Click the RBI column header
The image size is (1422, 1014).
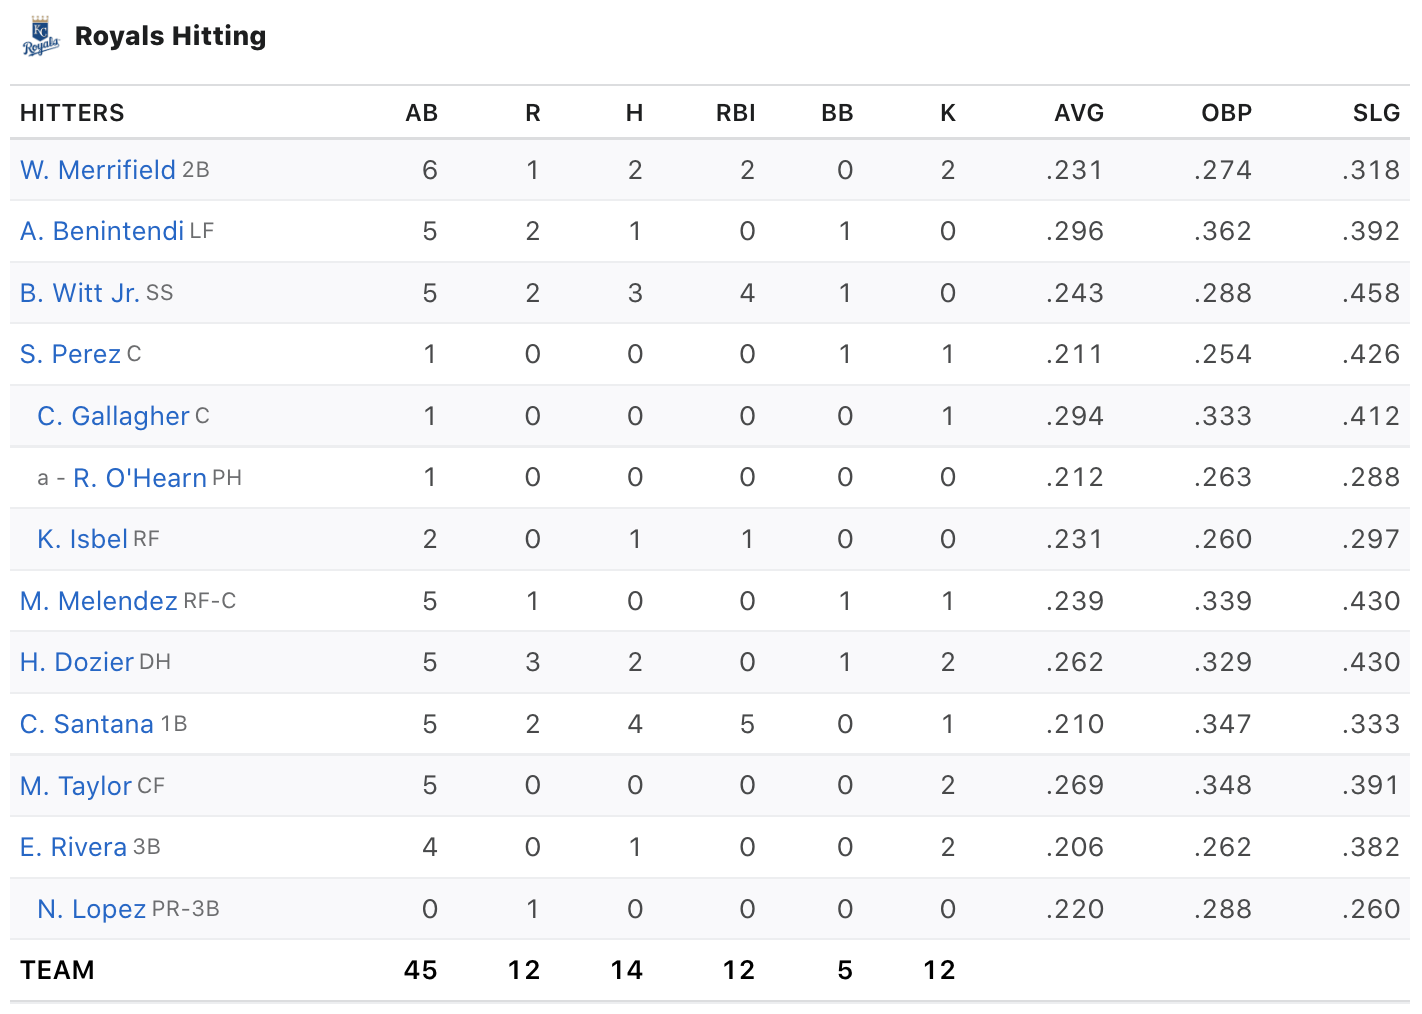(x=735, y=113)
